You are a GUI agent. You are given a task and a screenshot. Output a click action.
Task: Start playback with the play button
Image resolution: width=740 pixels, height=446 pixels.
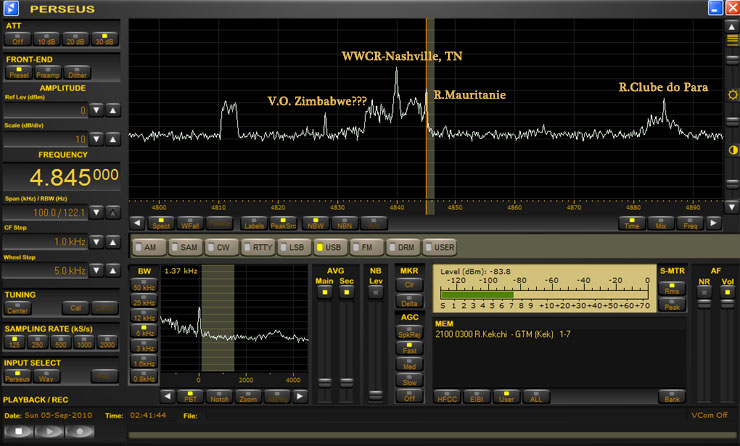[49, 431]
